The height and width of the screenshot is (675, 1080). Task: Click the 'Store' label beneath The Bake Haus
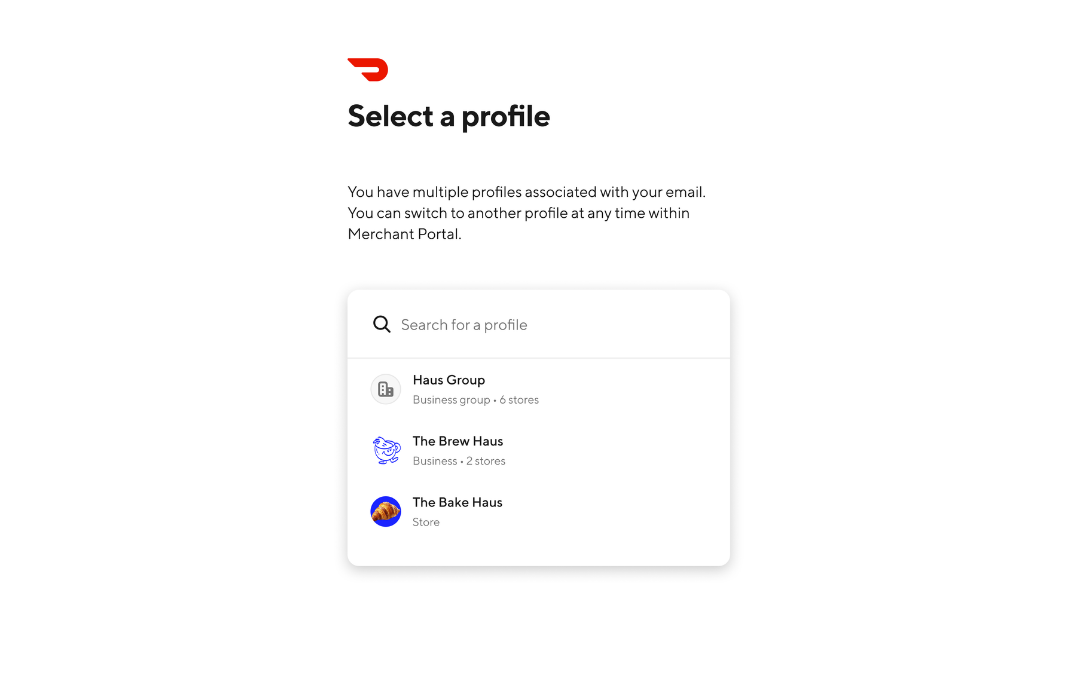point(426,522)
